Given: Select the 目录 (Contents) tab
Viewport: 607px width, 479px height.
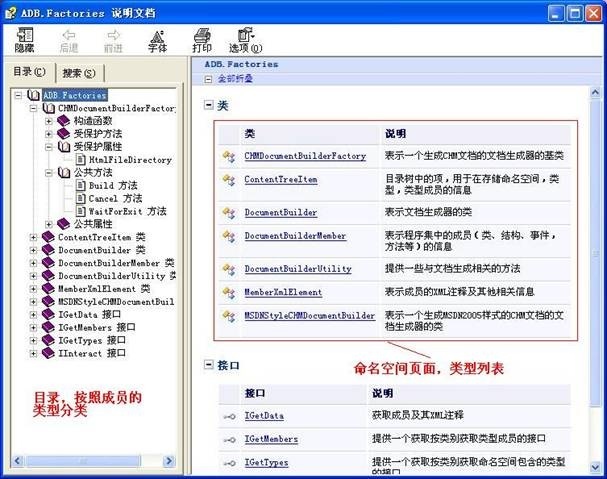Looking at the screenshot, I should click(28, 72).
